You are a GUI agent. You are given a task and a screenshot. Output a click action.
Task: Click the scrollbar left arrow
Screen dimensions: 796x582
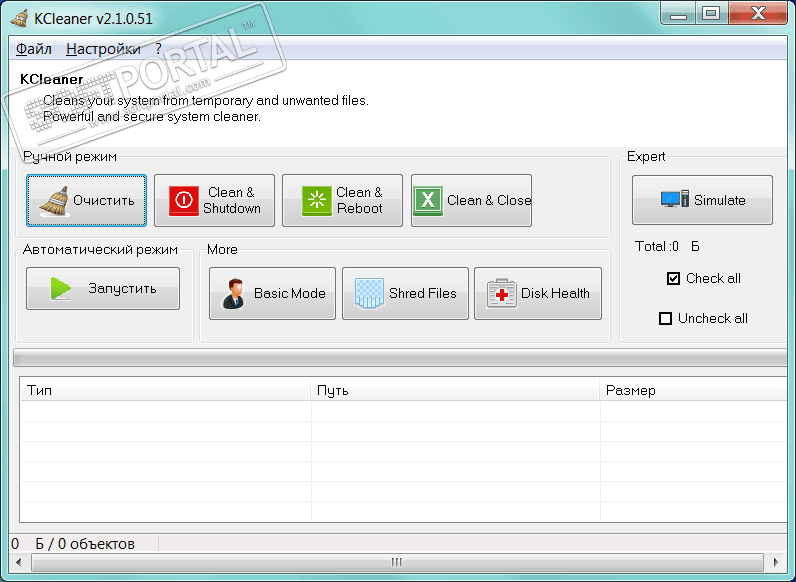19,562
